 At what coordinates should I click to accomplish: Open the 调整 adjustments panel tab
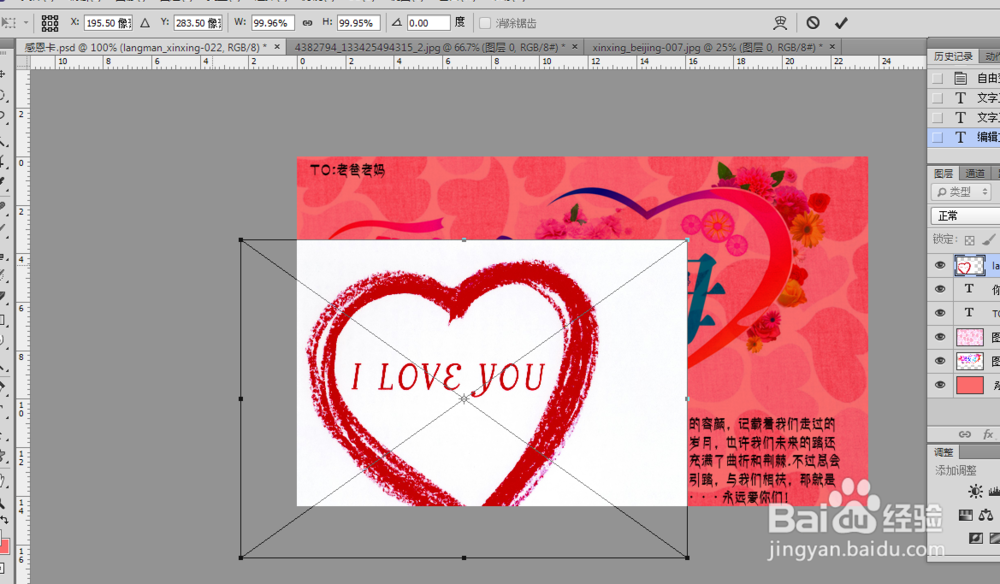(943, 452)
